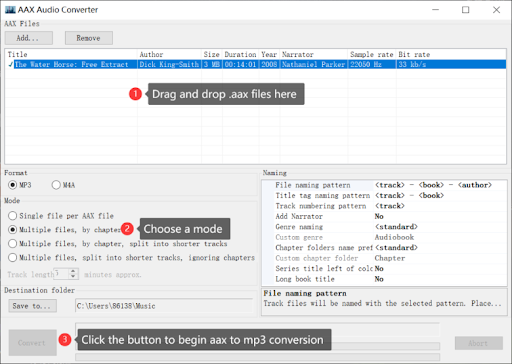
Task: Click the red step 1 badge
Action: [135, 94]
